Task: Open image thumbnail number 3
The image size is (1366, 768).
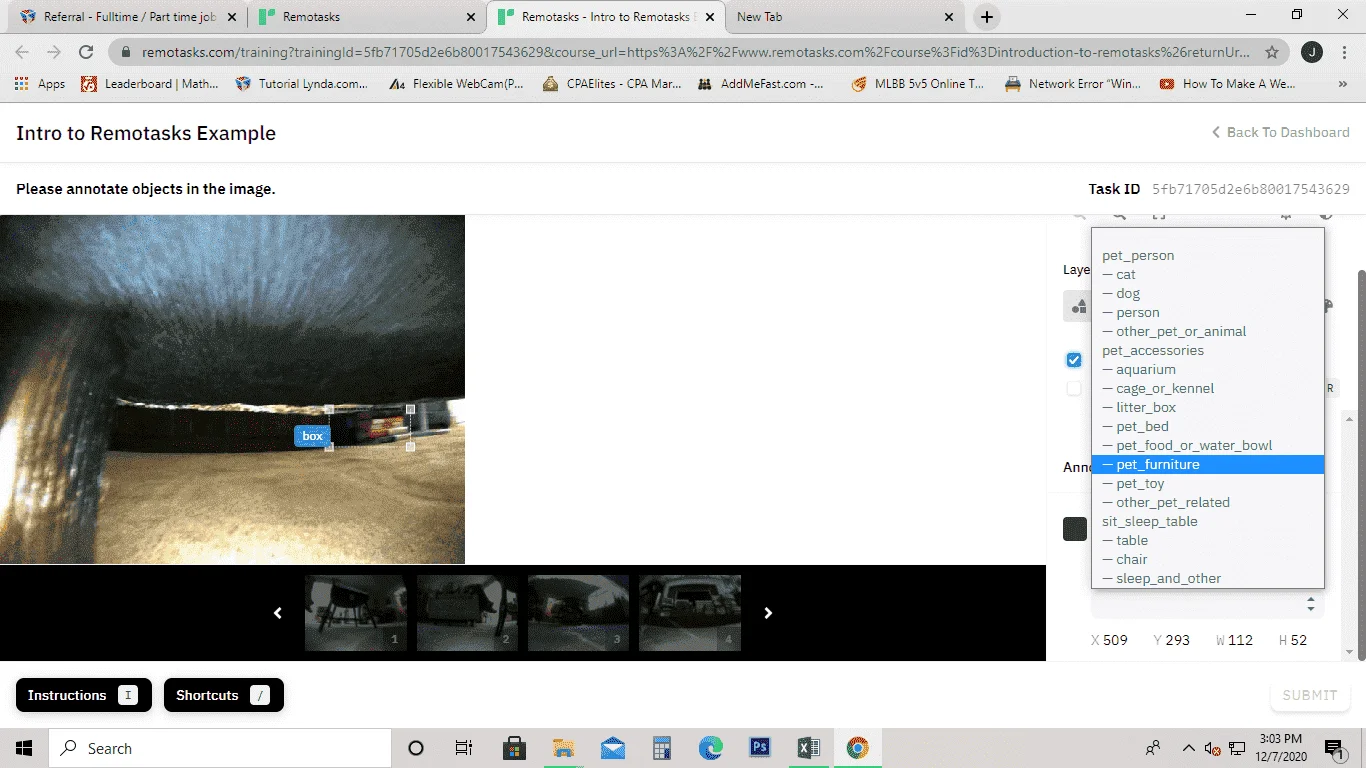Action: coord(578,613)
